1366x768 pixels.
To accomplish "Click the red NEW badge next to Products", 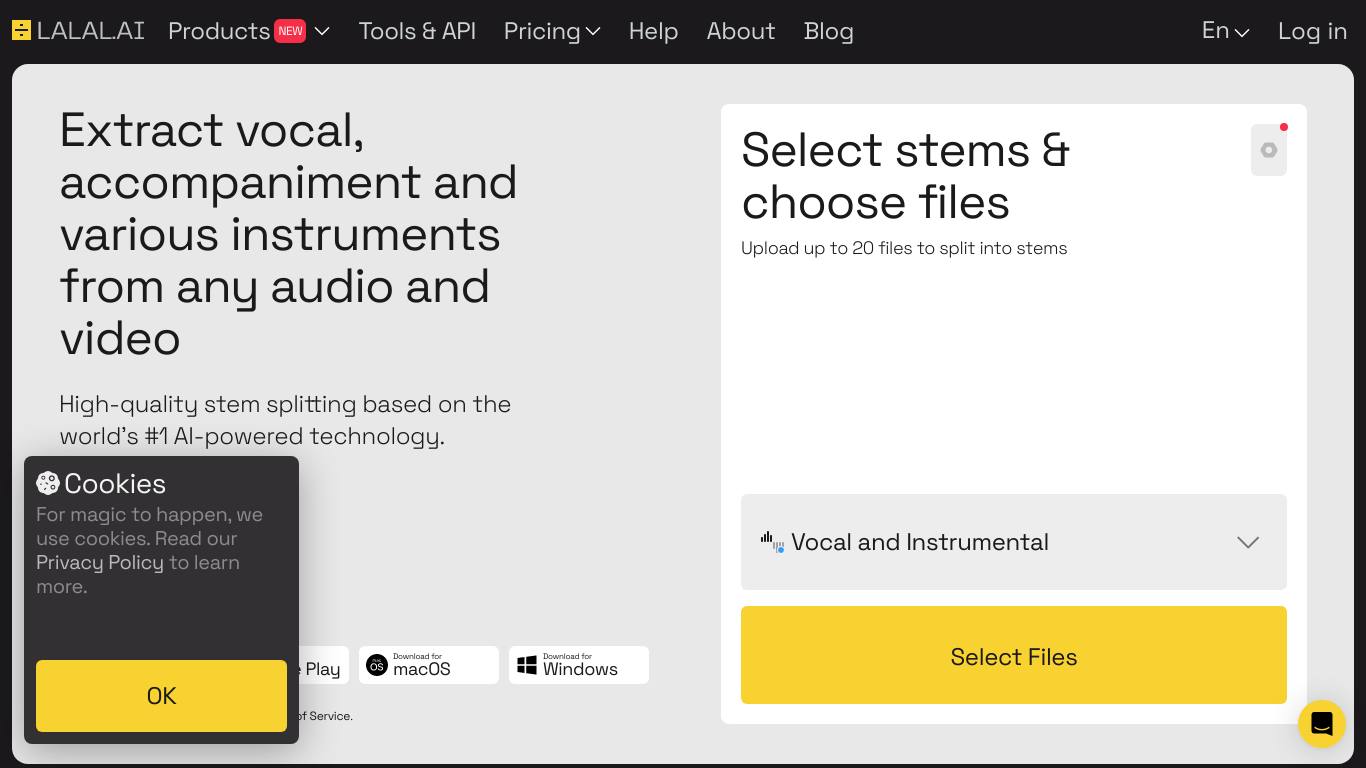I will [290, 31].
